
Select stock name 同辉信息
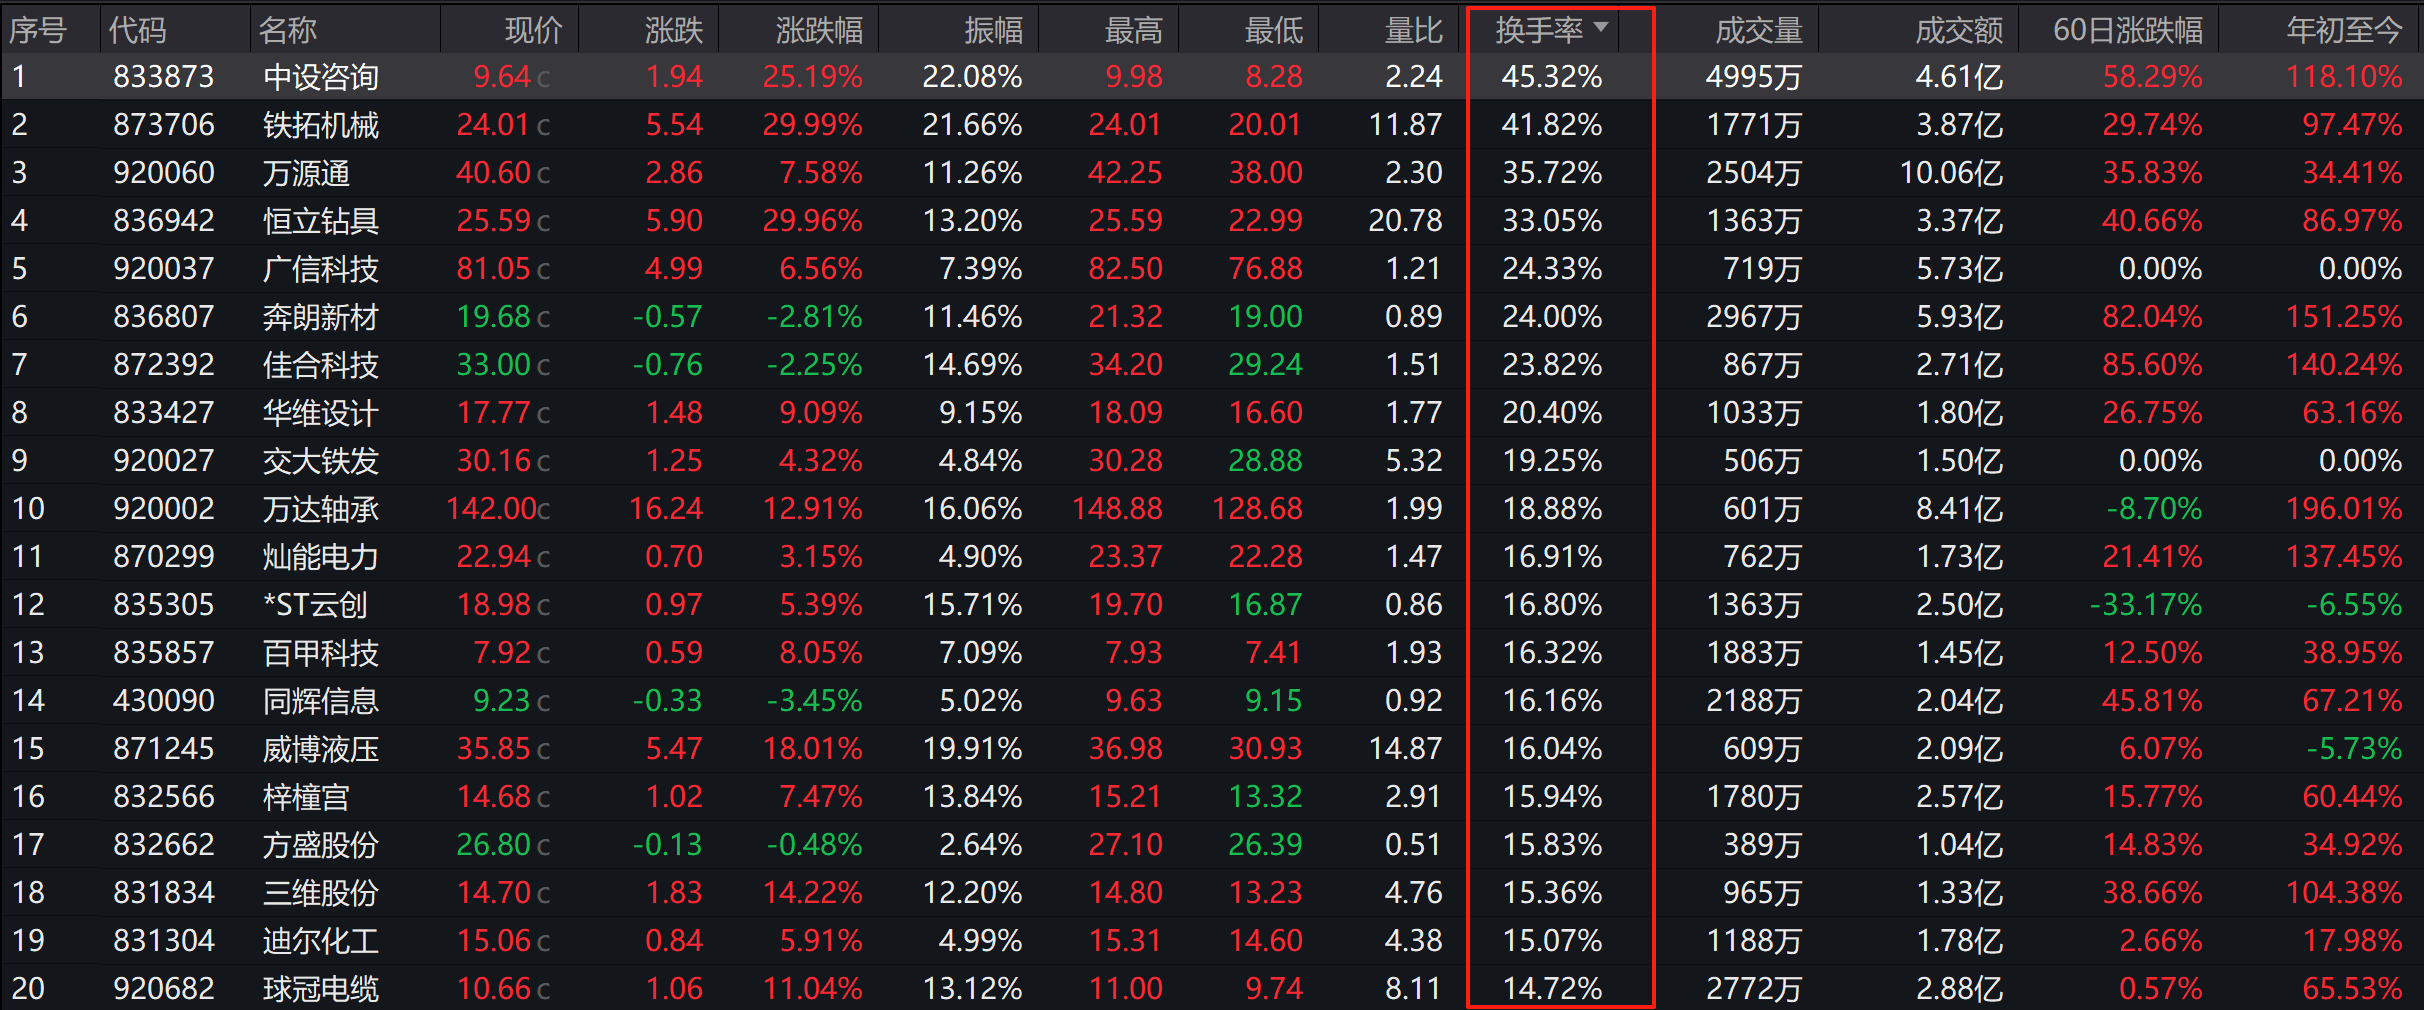(321, 701)
